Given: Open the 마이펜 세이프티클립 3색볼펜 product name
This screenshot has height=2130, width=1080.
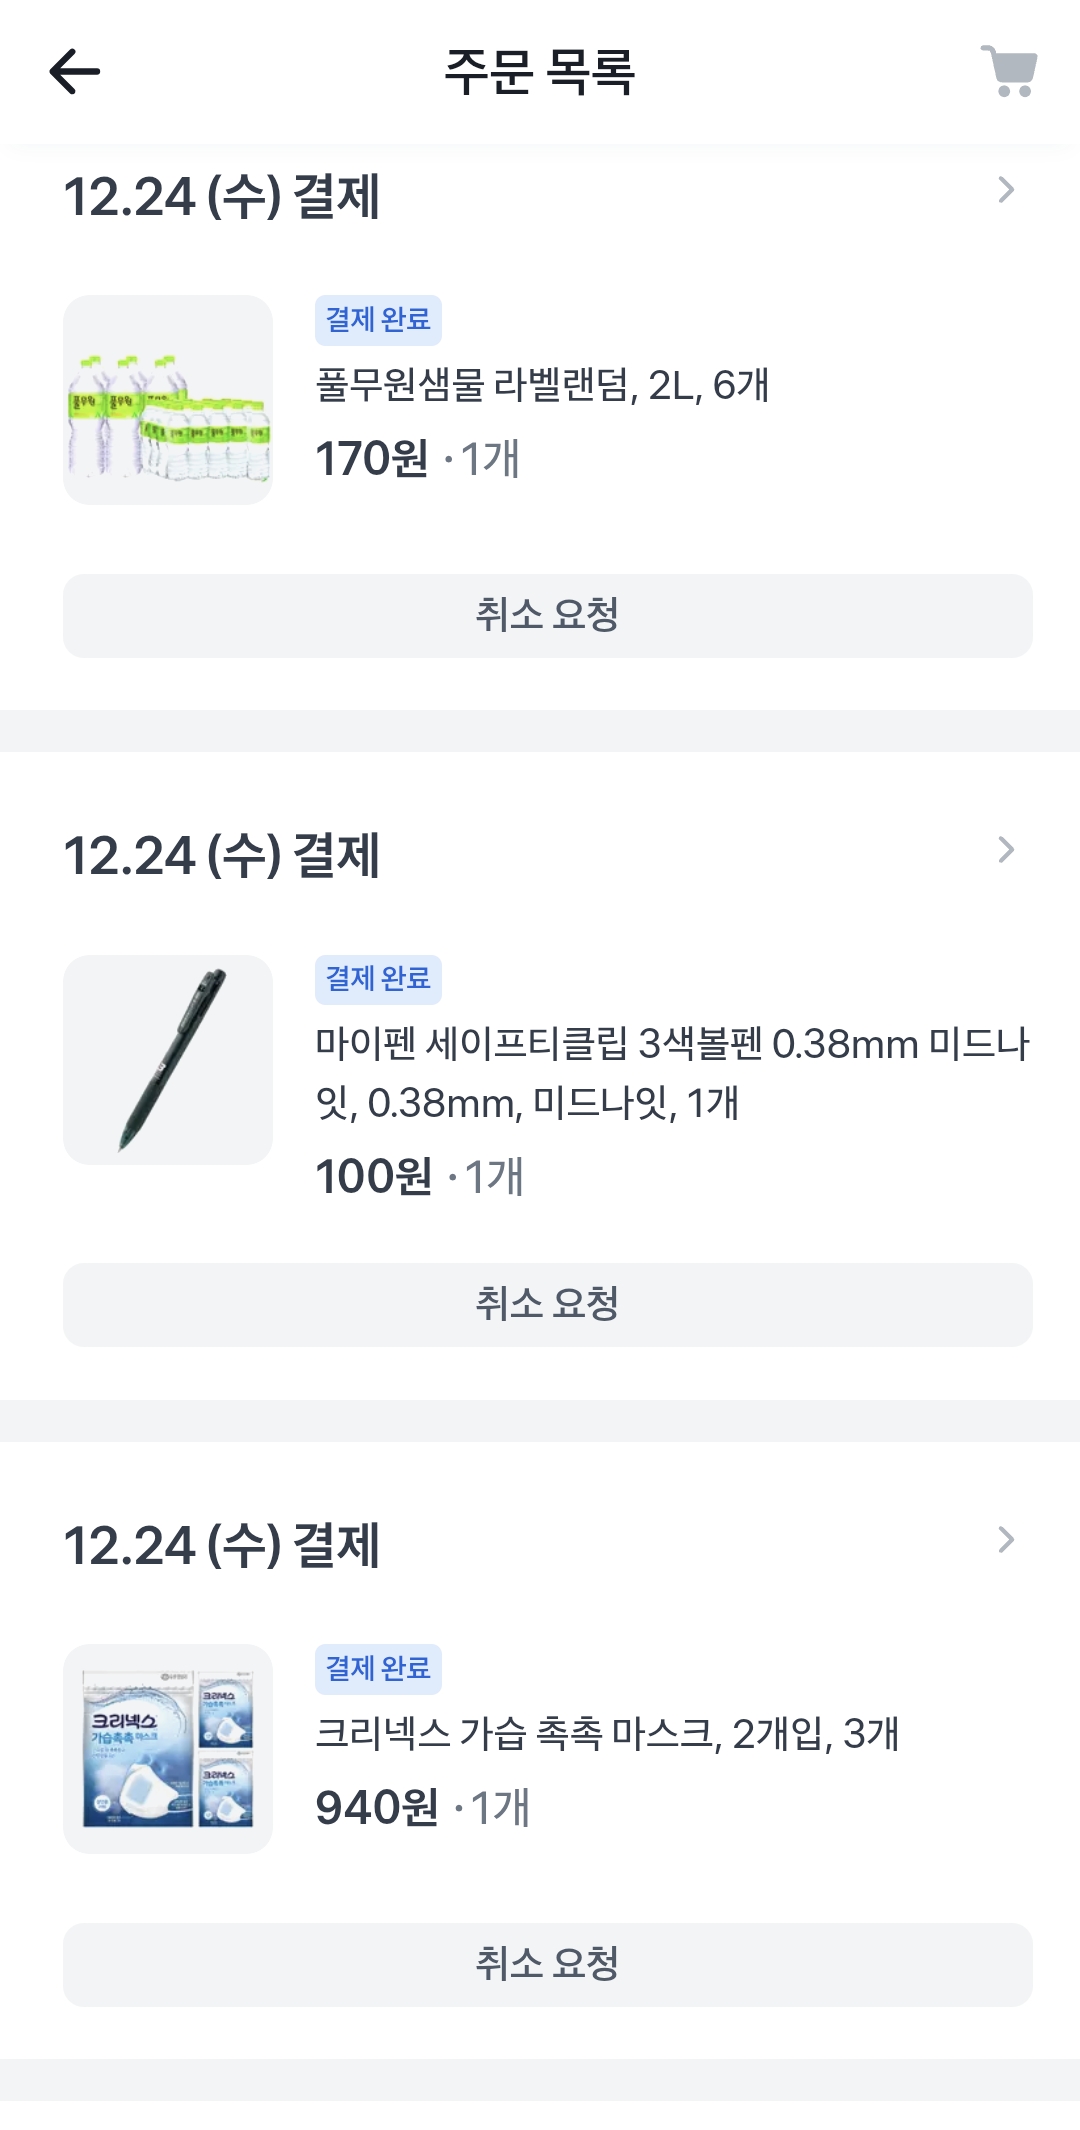Looking at the screenshot, I should point(672,1073).
